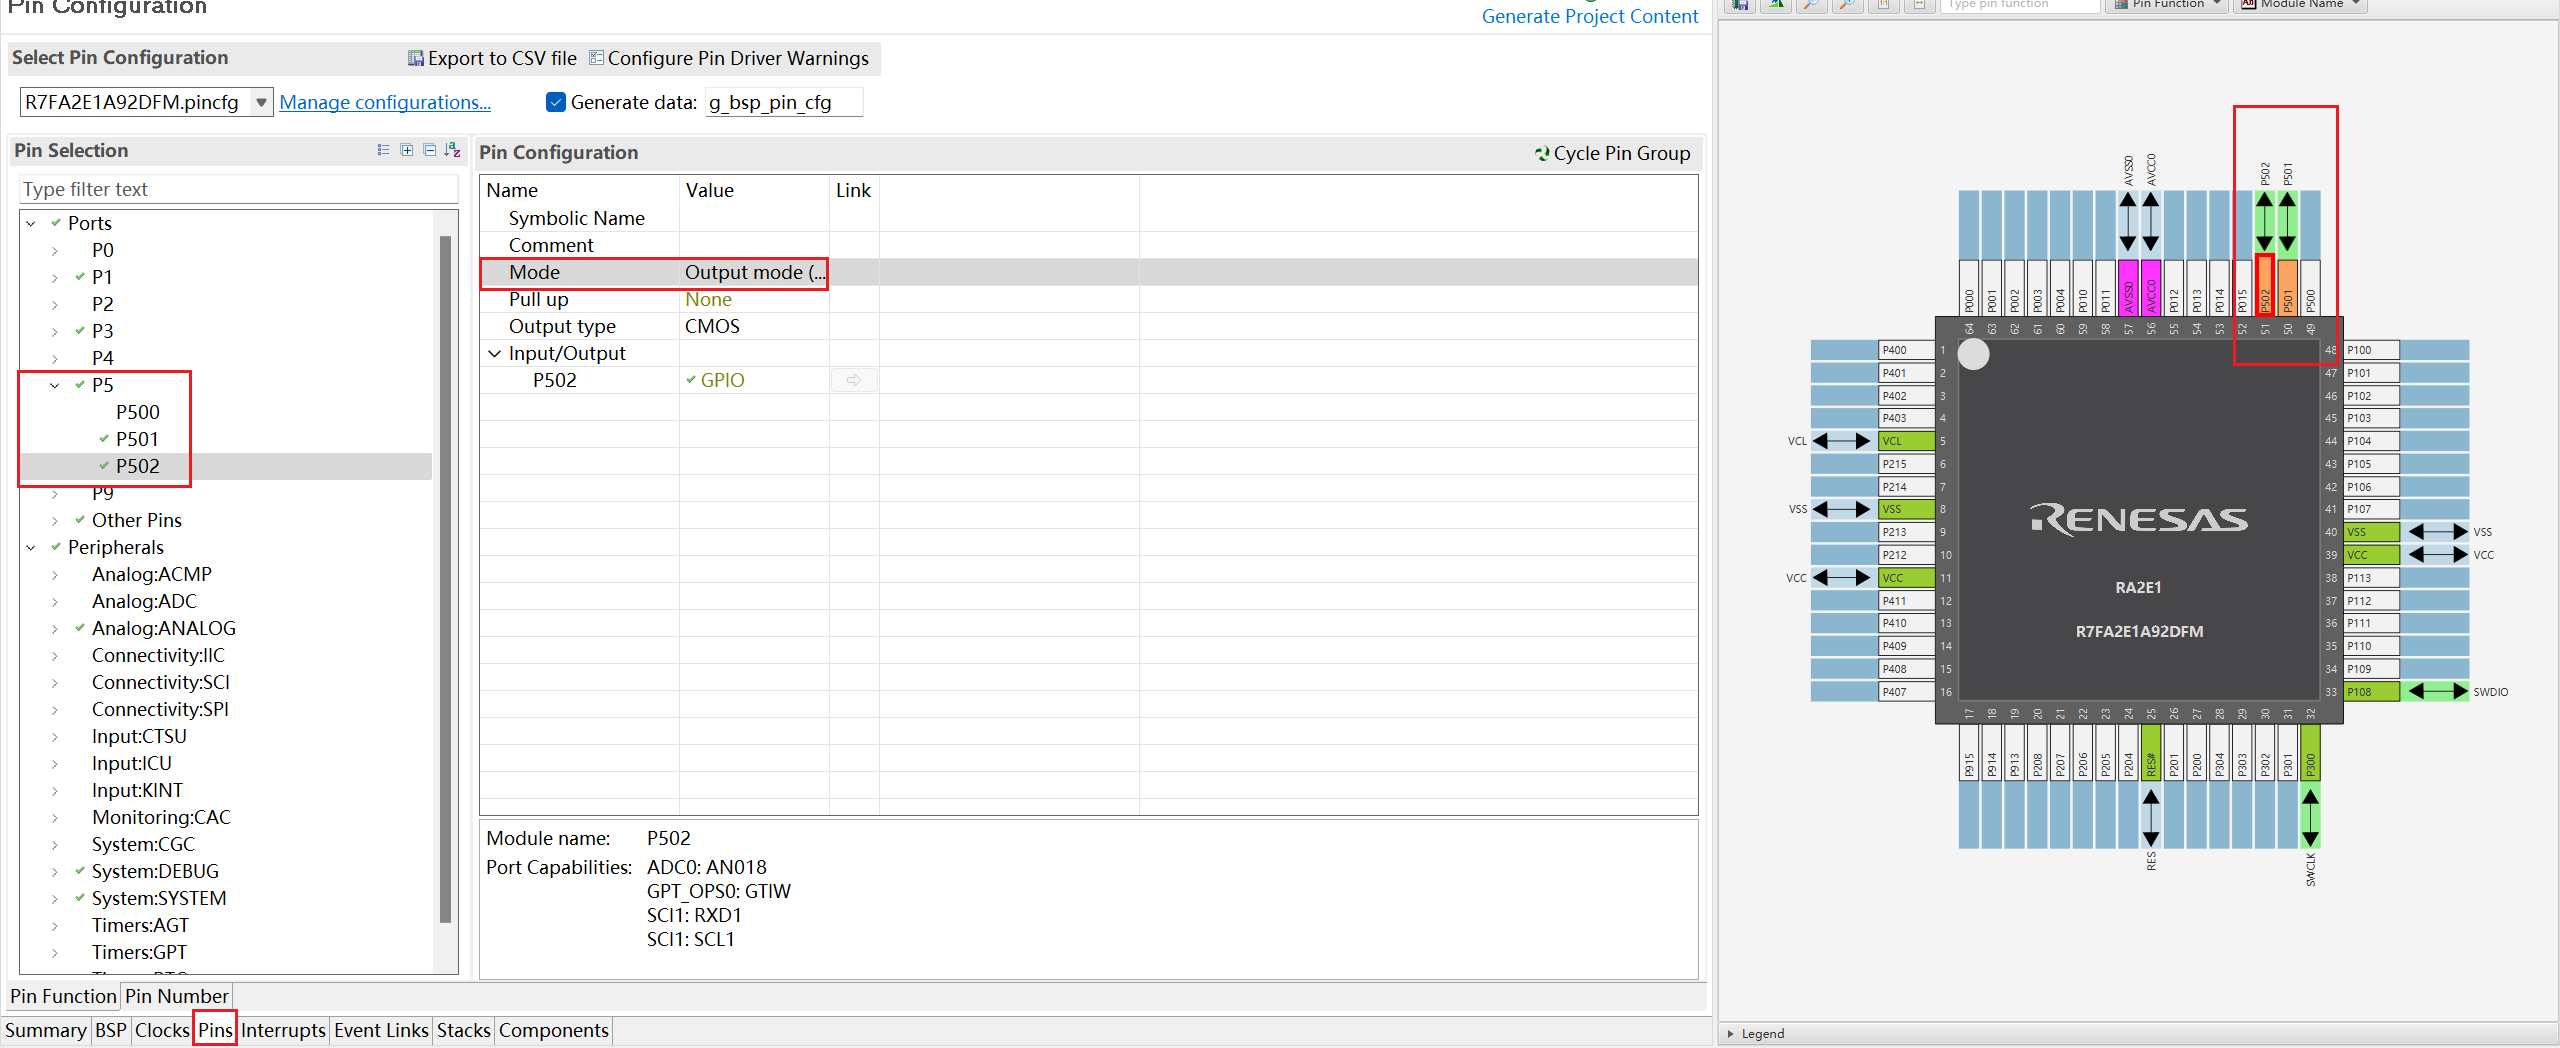
Task: Switch to the Pin Number tab
Action: 176,996
